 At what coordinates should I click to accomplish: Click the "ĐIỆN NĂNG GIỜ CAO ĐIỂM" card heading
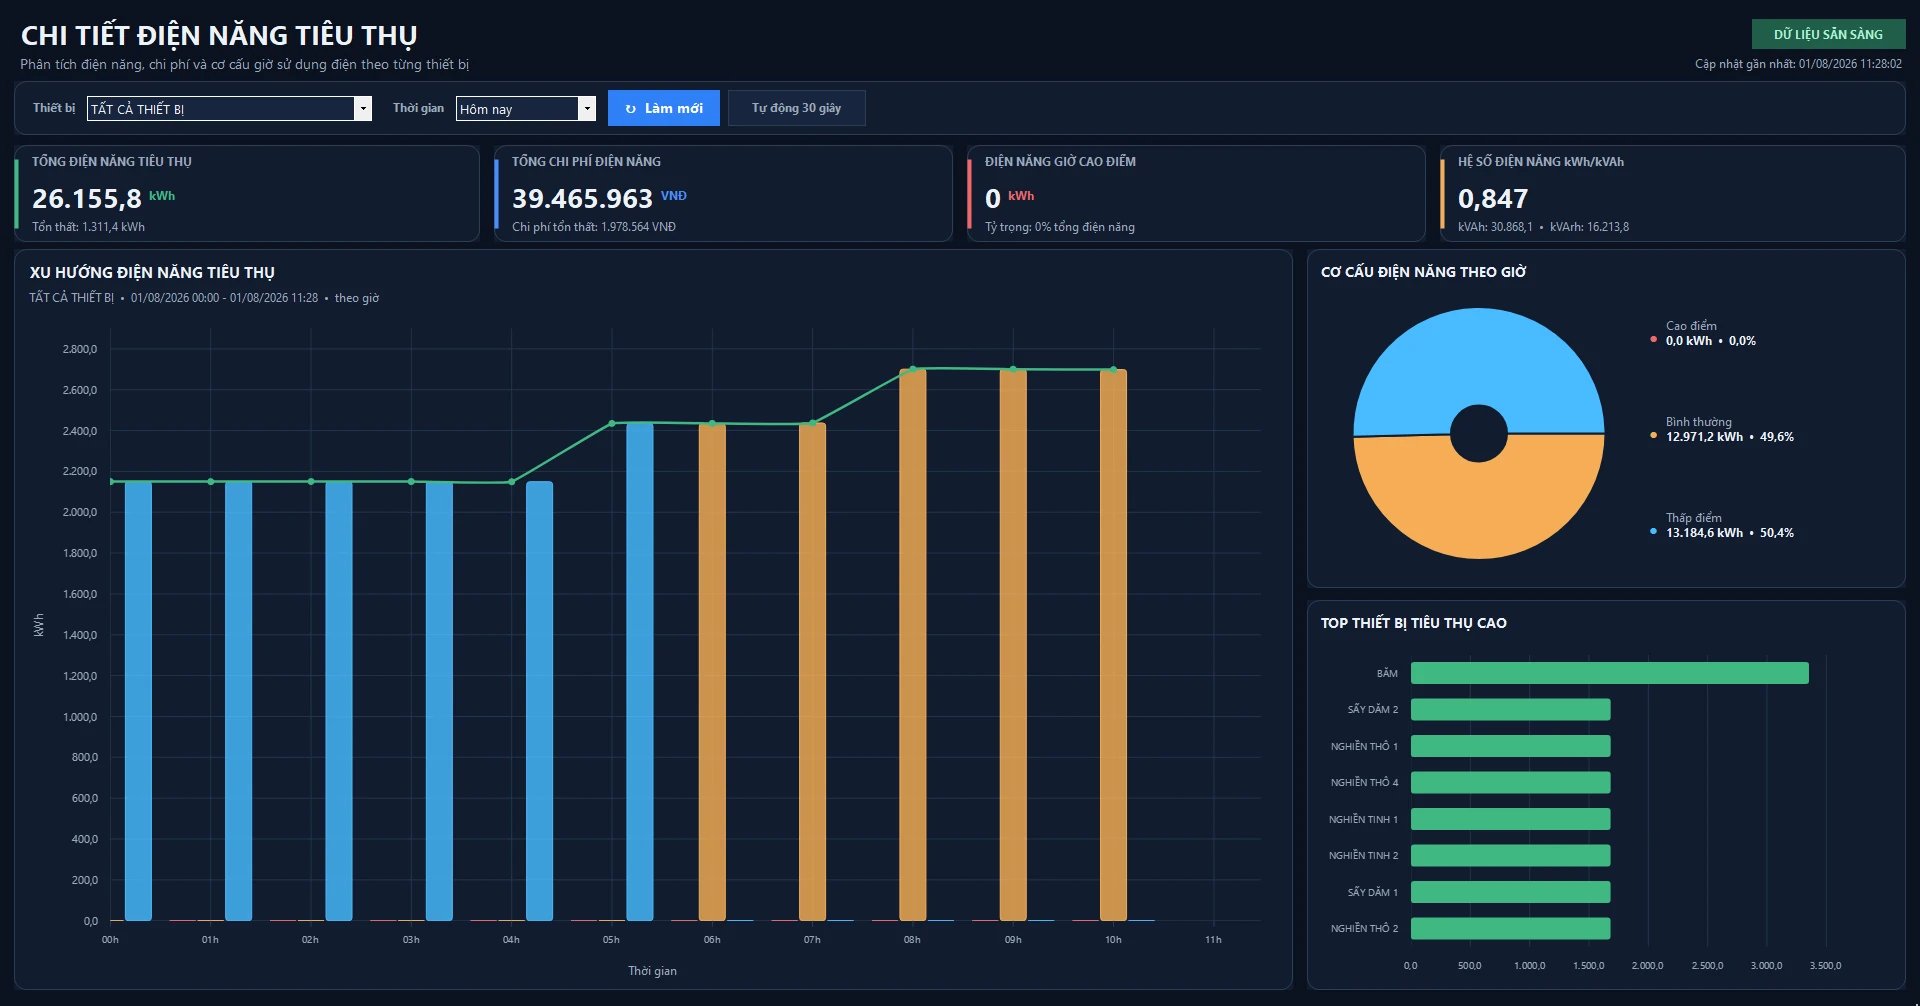tap(1060, 161)
